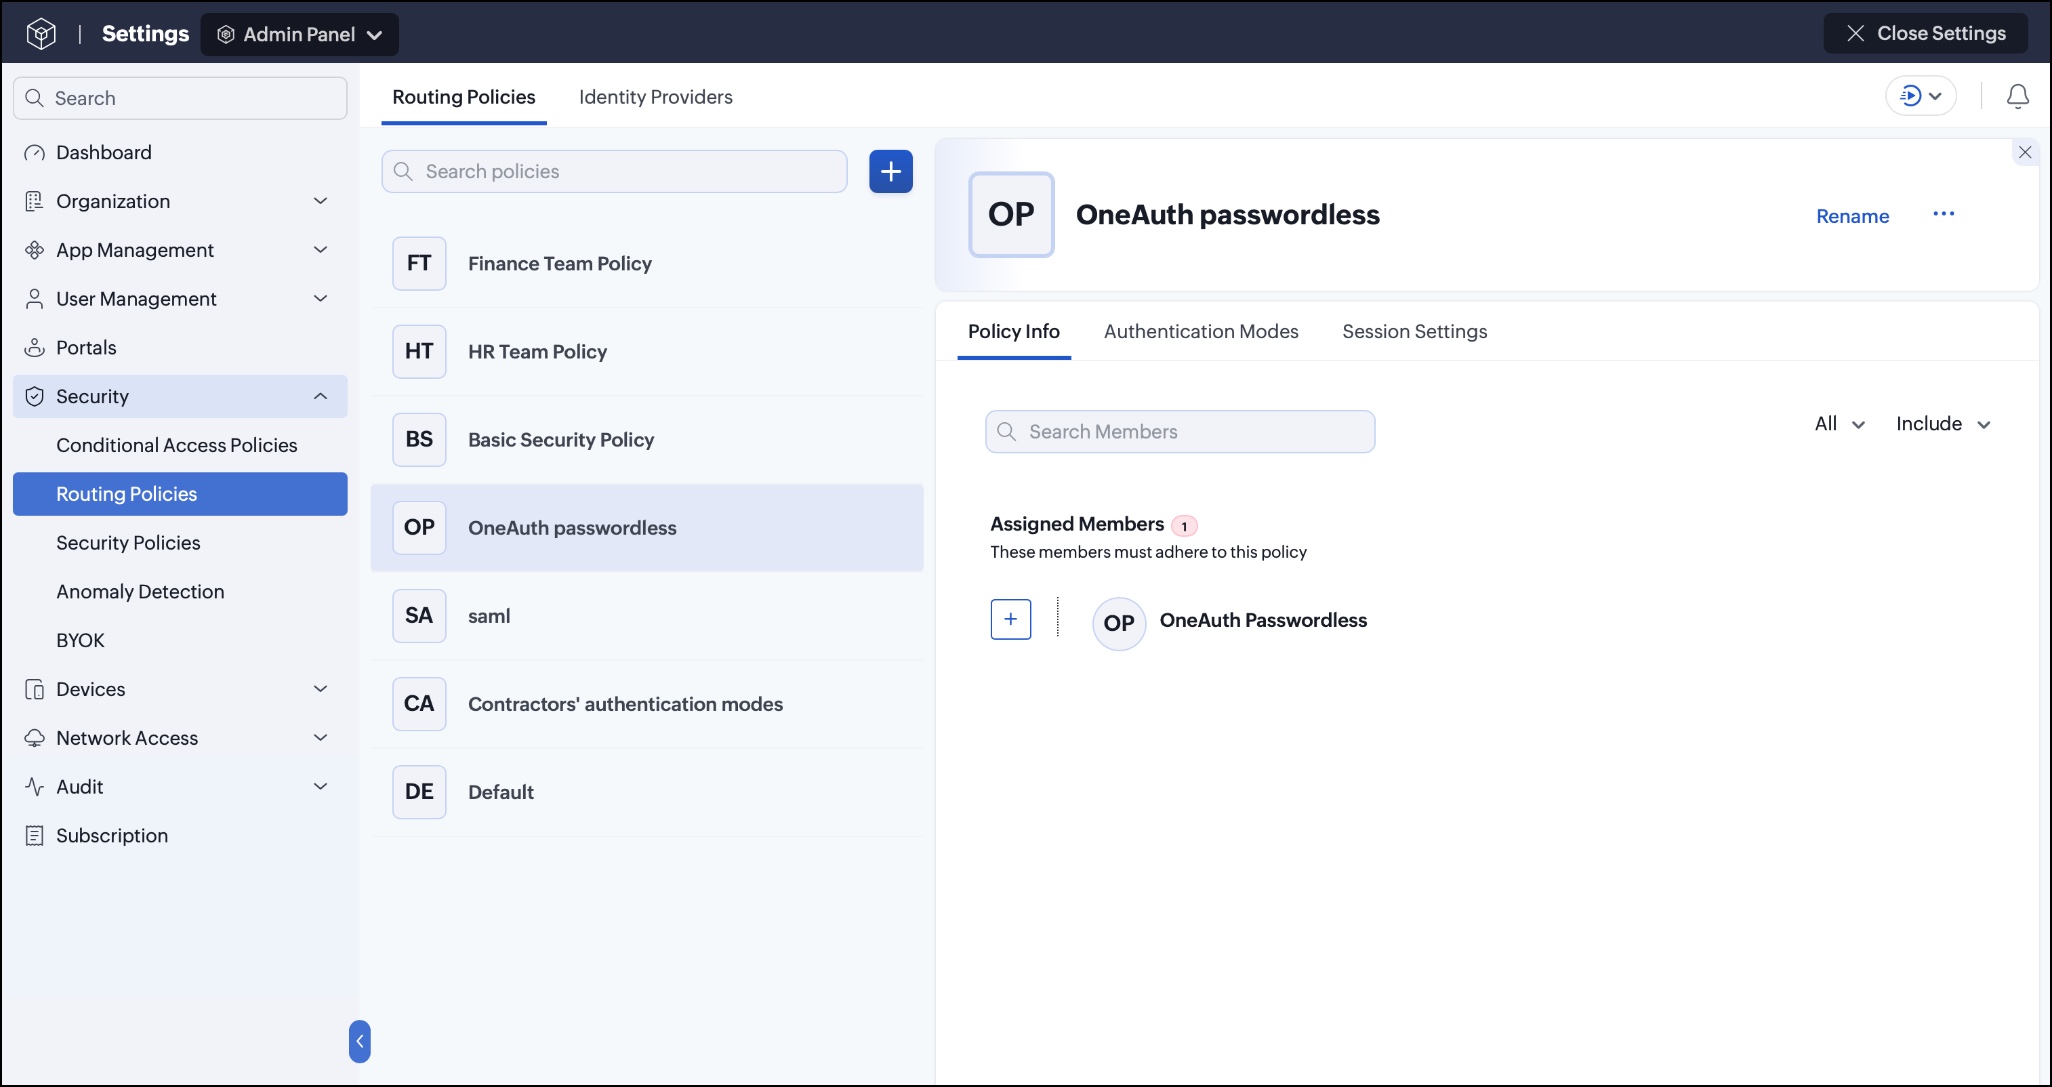Collapse the Security section chevron
The height and width of the screenshot is (1087, 2052).
click(321, 397)
